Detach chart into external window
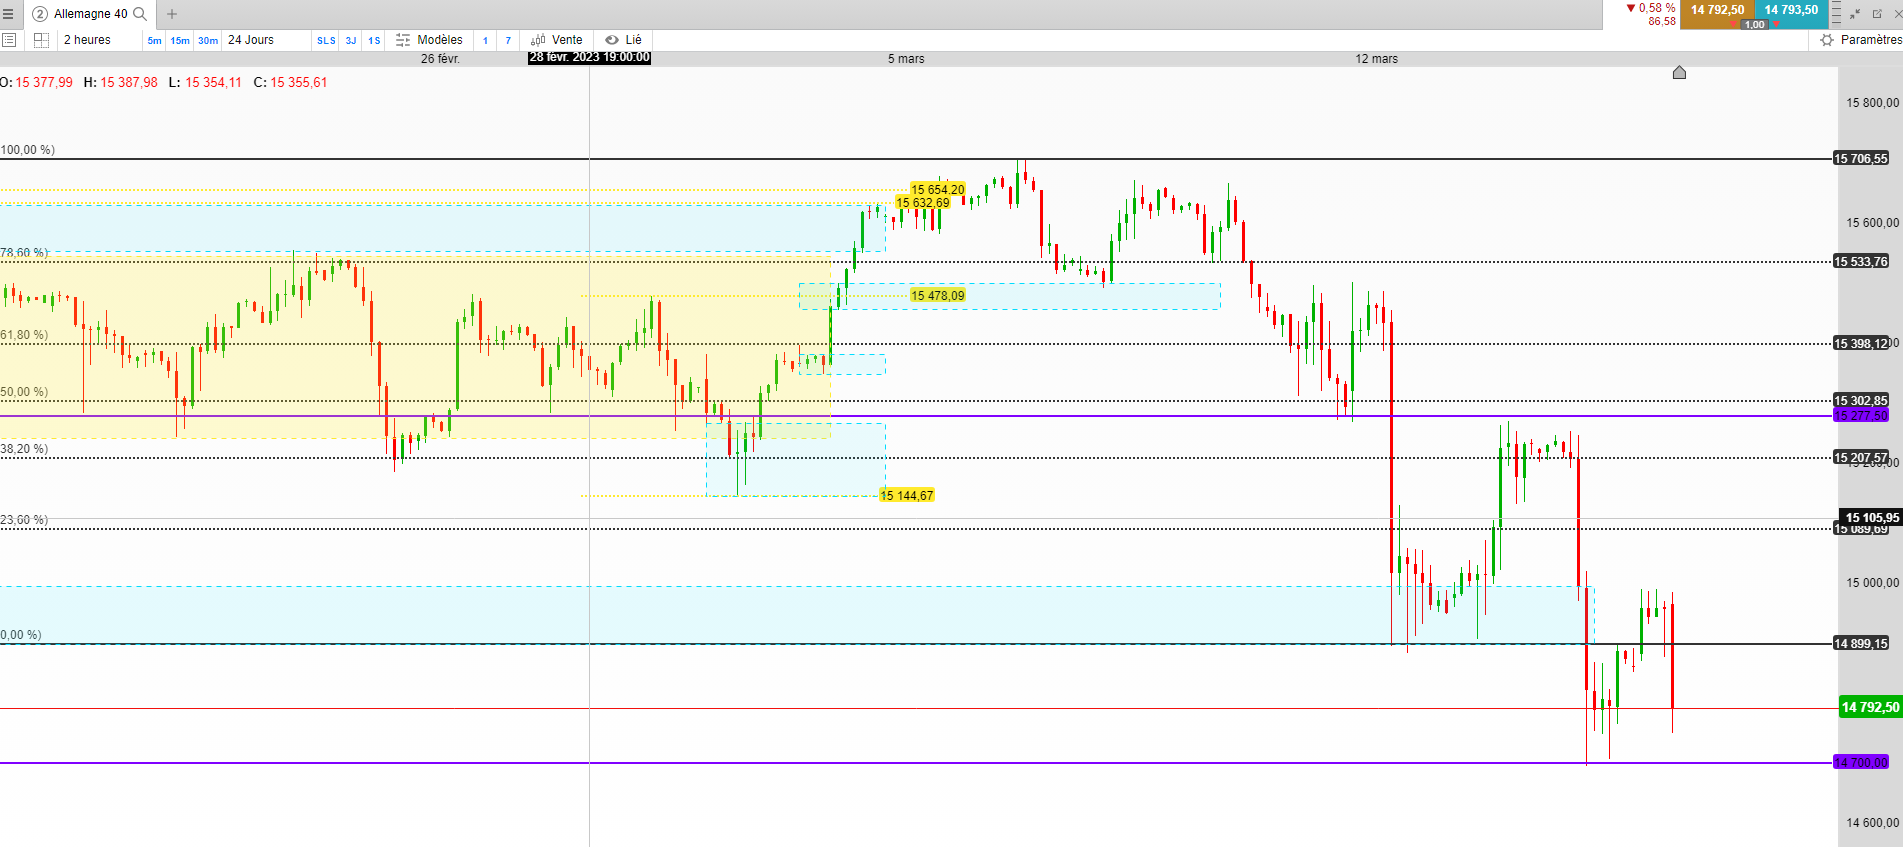 [x=1877, y=14]
